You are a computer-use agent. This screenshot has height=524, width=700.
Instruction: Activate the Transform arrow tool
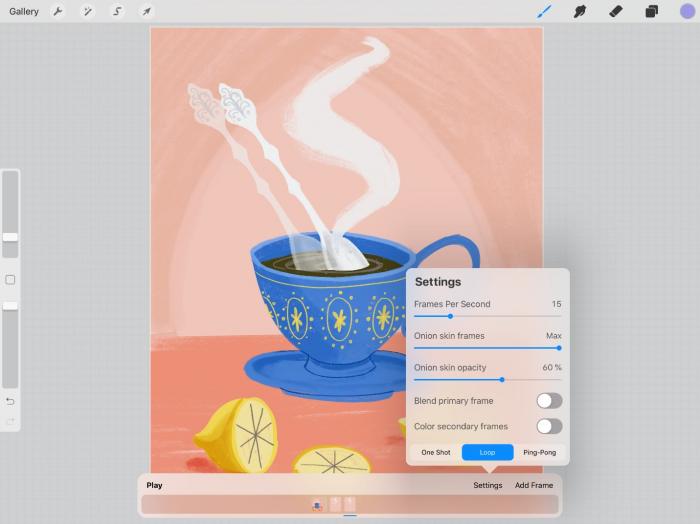pyautogui.click(x=146, y=11)
